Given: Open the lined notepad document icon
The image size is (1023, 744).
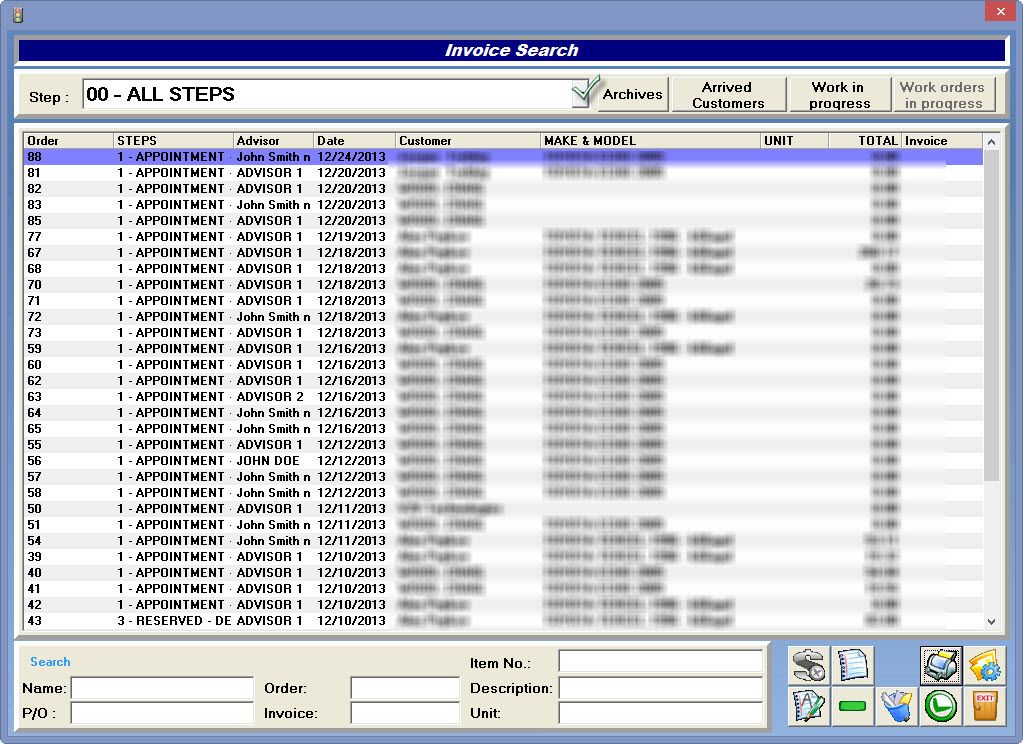Looking at the screenshot, I should [x=853, y=666].
